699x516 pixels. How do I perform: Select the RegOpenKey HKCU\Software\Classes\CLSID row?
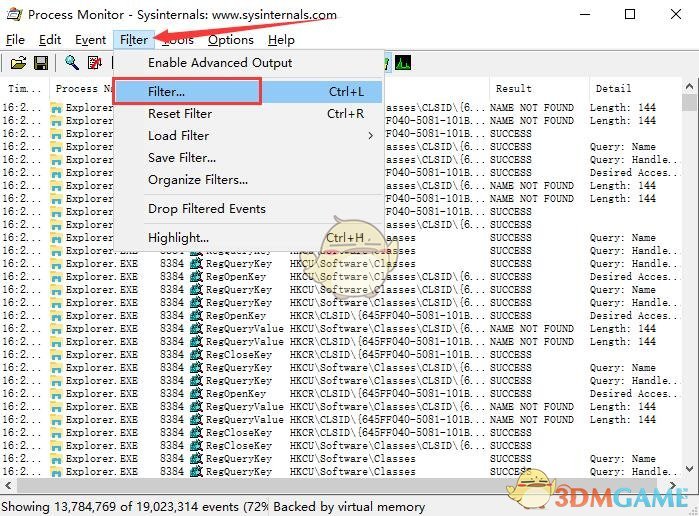click(x=341, y=277)
